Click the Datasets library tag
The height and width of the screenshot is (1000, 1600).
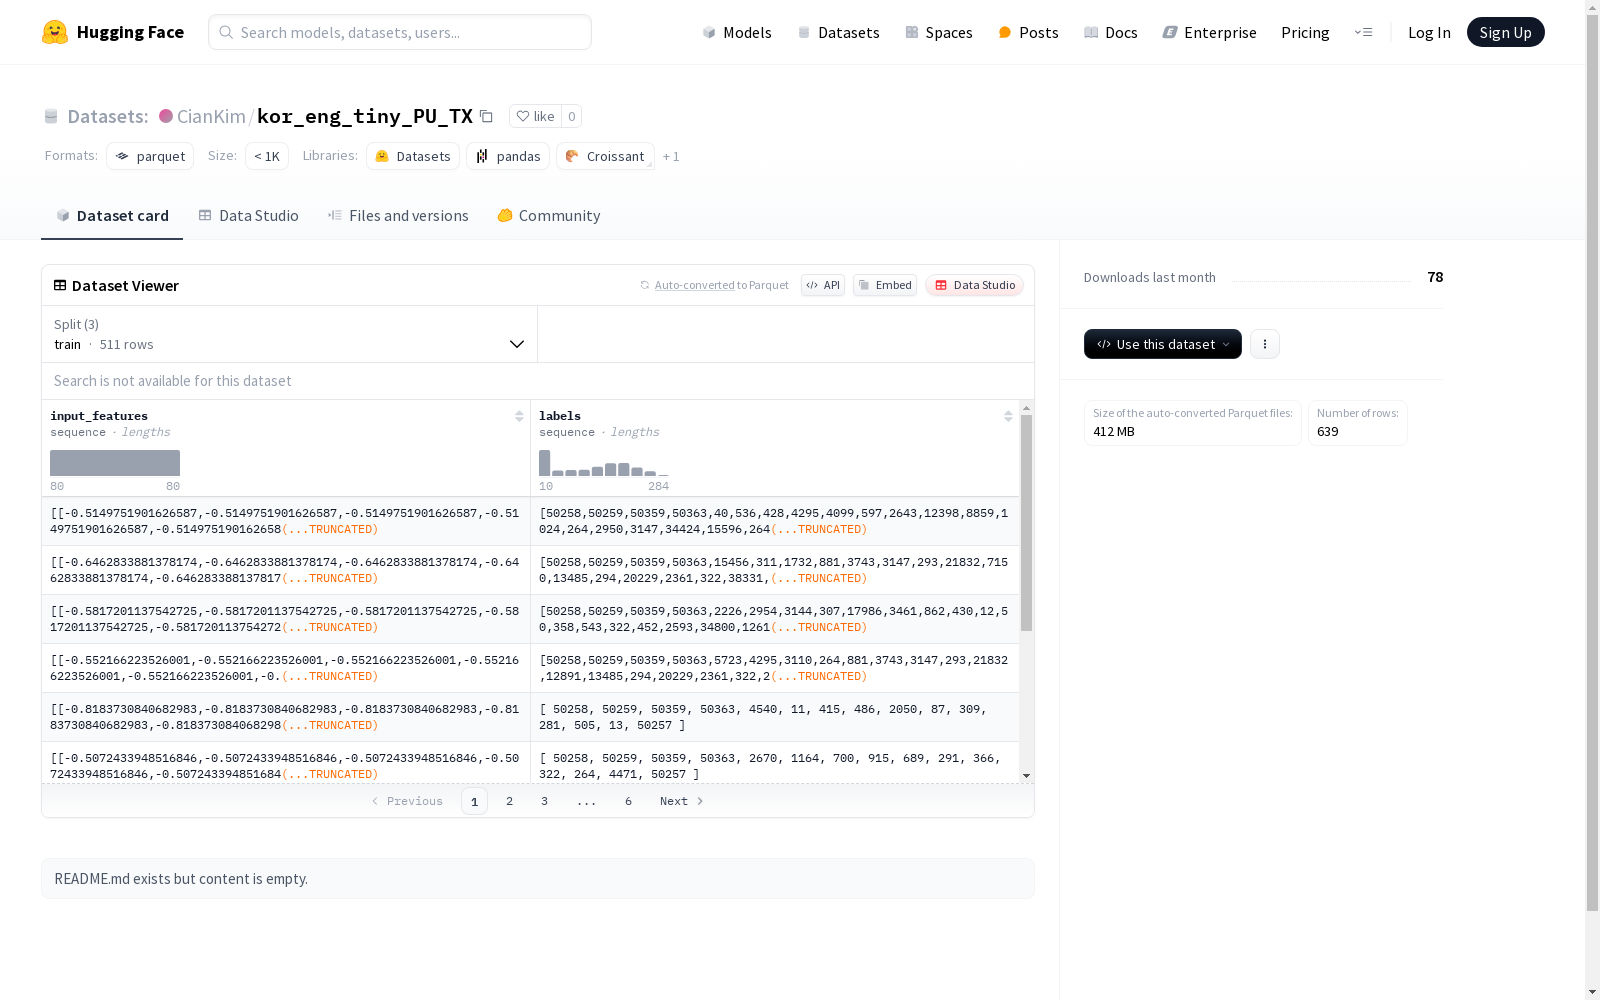click(413, 156)
